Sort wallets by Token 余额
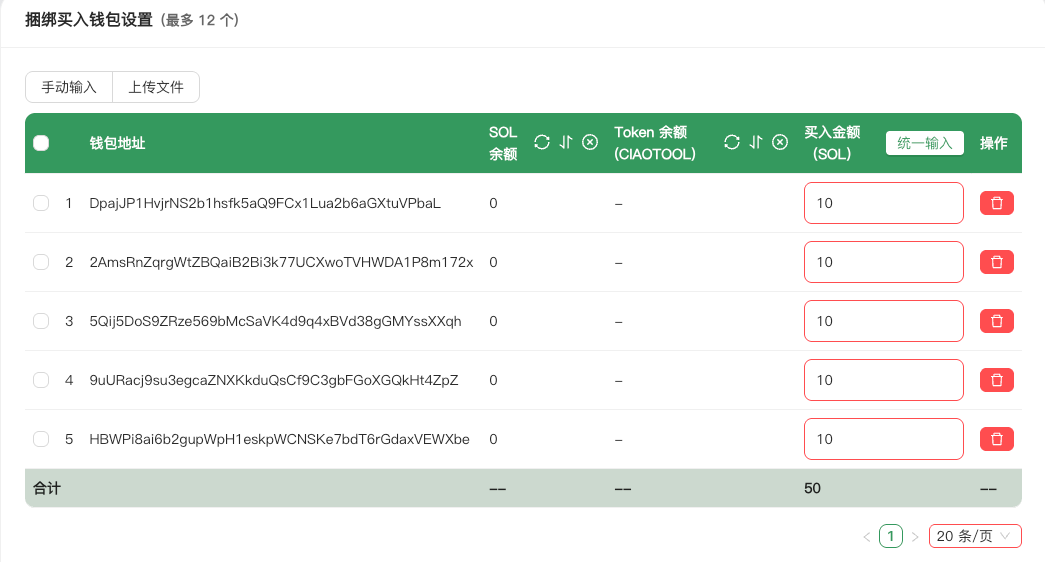 coord(756,142)
